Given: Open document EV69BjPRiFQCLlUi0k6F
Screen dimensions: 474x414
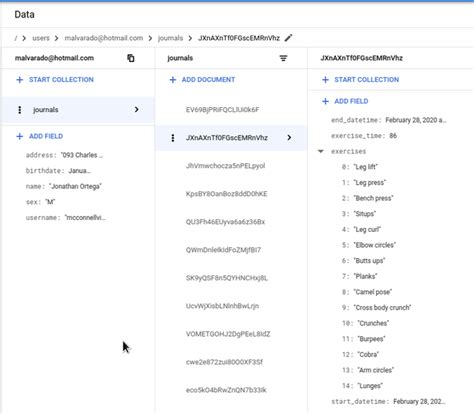Looking at the screenshot, I should click(x=222, y=110).
